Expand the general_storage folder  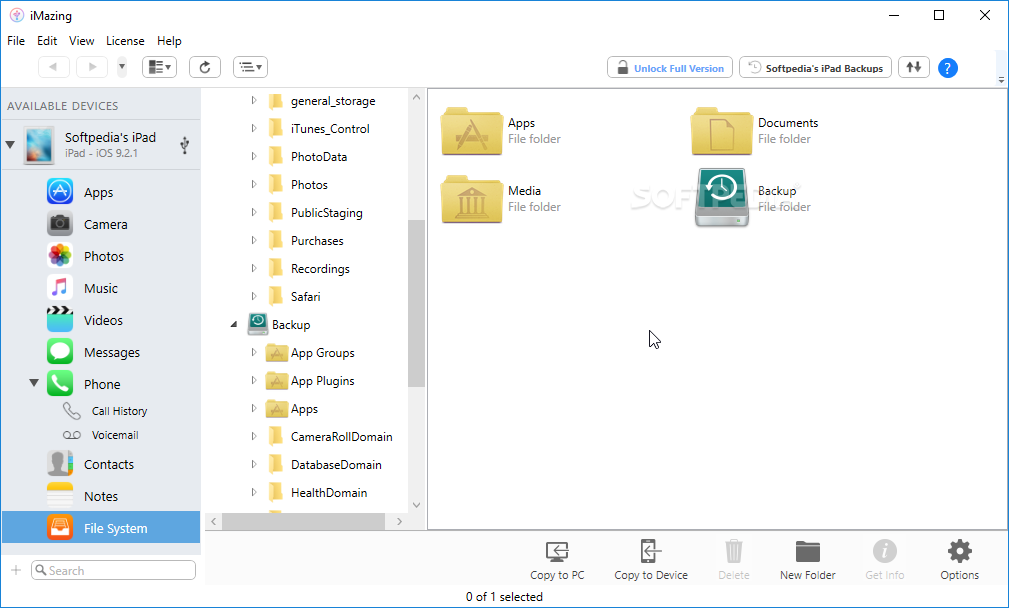254,100
